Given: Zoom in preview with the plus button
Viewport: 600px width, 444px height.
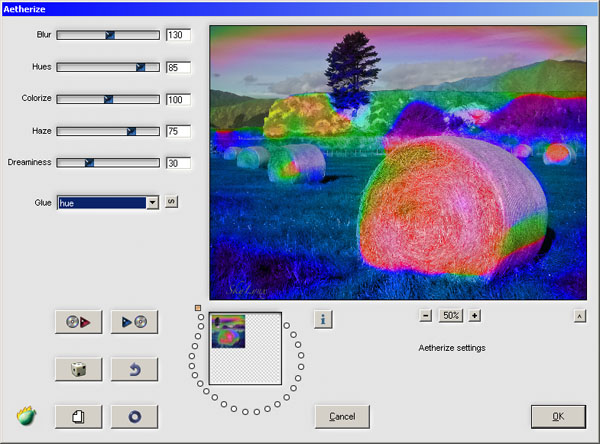Looking at the screenshot, I should pyautogui.click(x=474, y=315).
